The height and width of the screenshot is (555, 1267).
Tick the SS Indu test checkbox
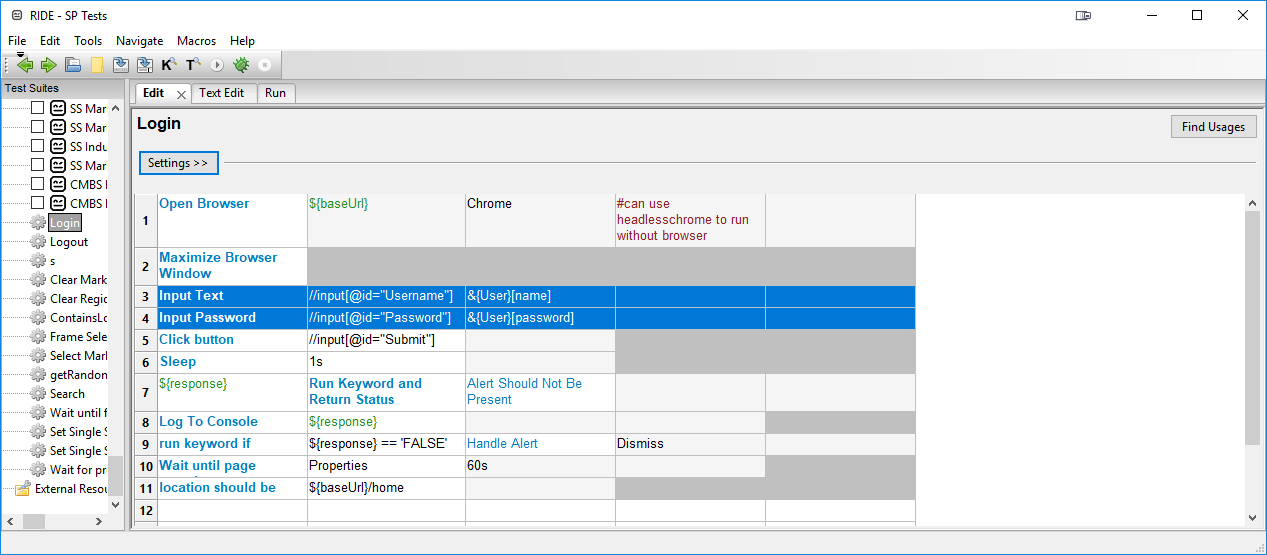(x=38, y=146)
